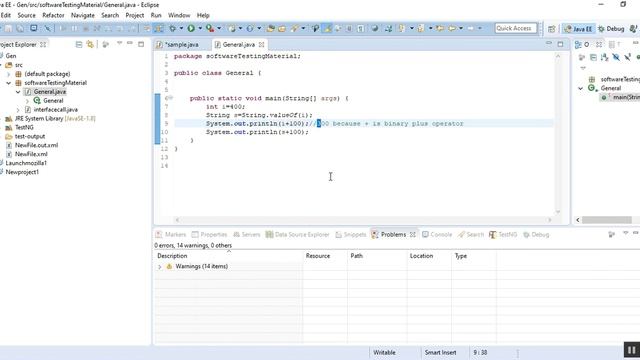Open the TestNG view tab
This screenshot has width=640, height=360.
503,235
